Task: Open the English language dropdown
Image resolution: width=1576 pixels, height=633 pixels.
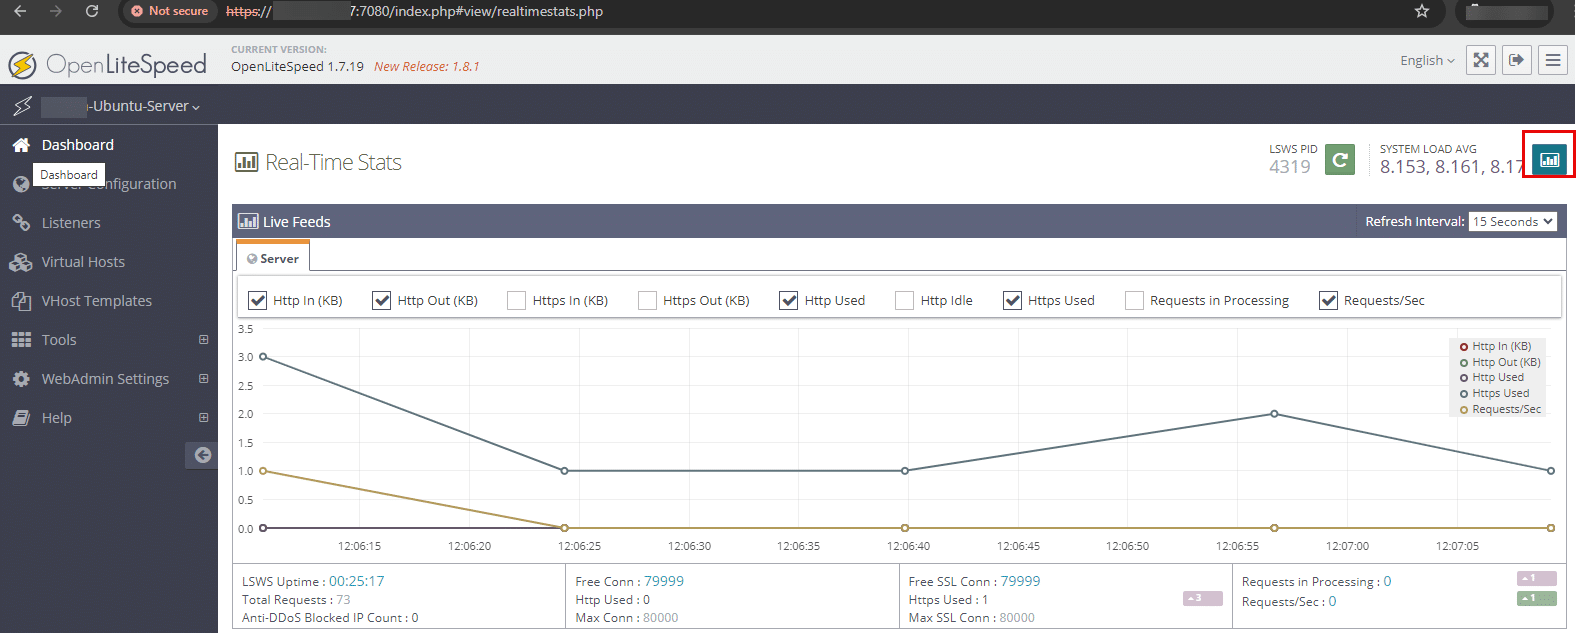Action: pyautogui.click(x=1427, y=61)
